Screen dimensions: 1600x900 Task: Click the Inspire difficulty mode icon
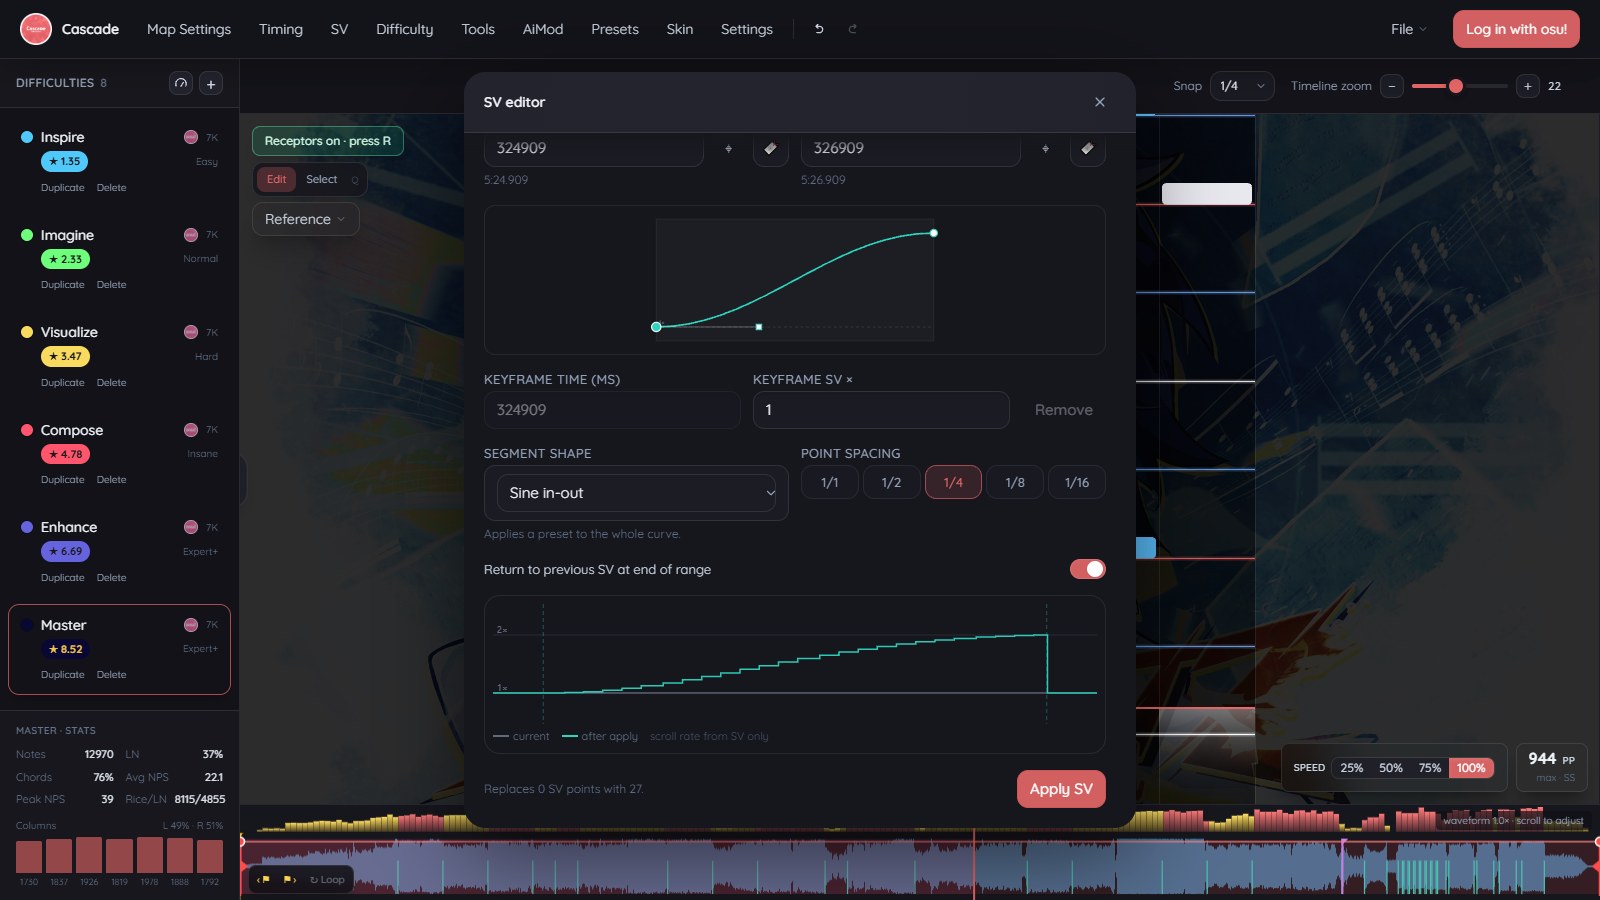[191, 137]
